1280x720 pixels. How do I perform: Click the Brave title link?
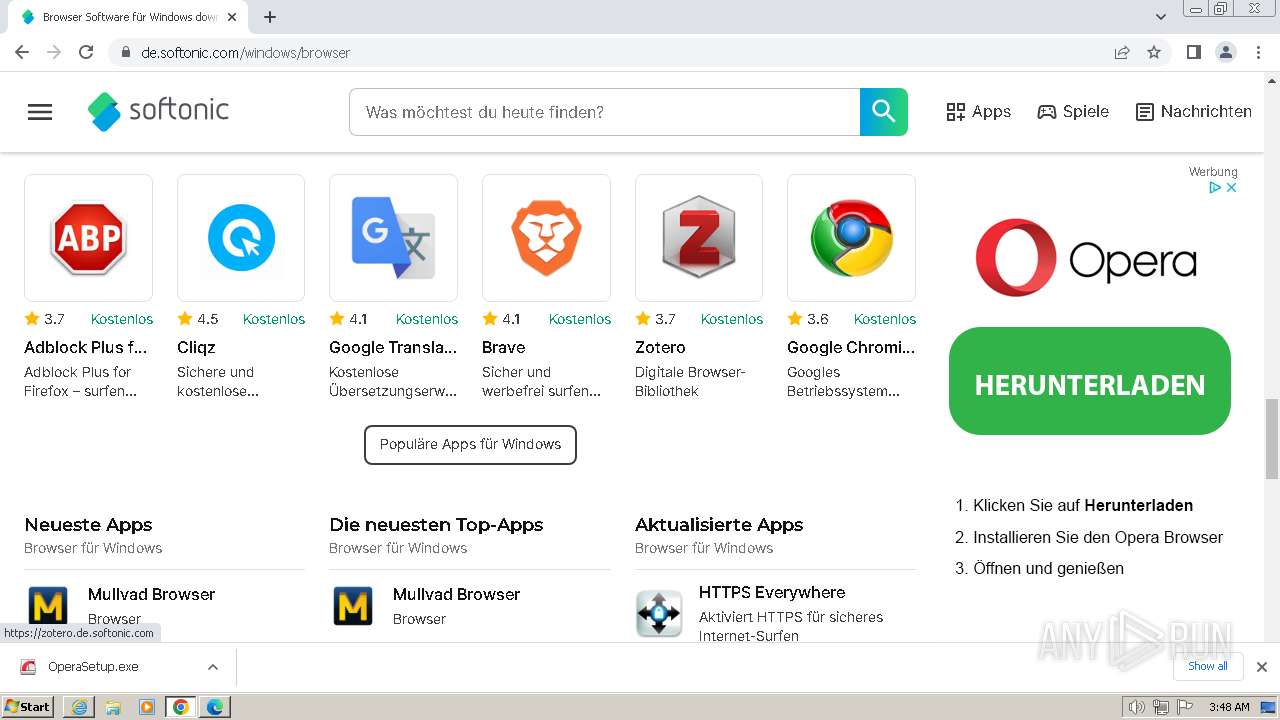point(504,347)
